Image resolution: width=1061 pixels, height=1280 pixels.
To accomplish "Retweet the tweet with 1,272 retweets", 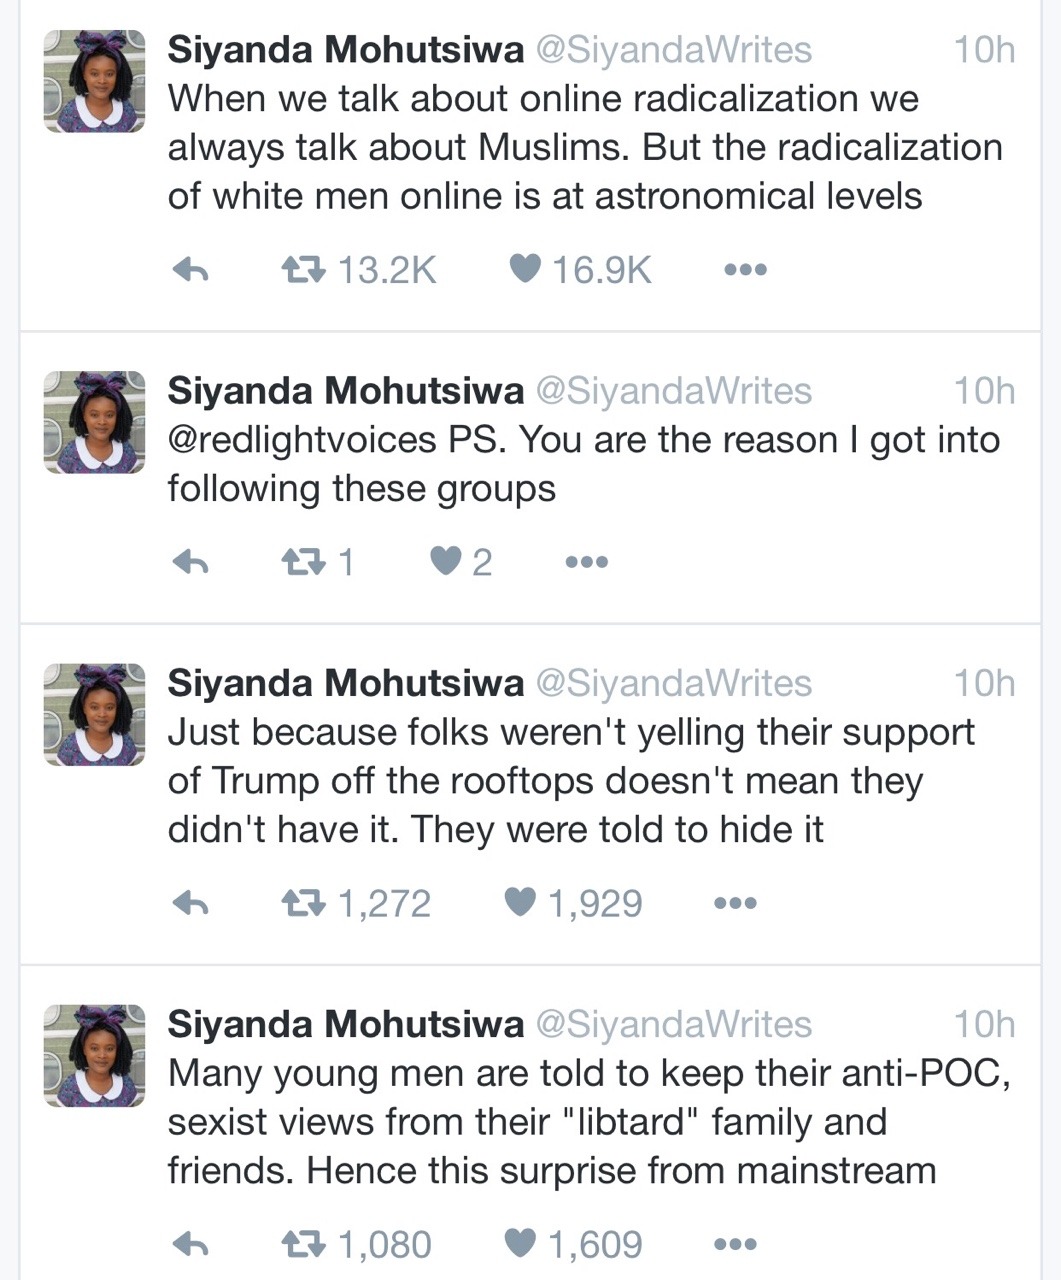I will pyautogui.click(x=303, y=904).
